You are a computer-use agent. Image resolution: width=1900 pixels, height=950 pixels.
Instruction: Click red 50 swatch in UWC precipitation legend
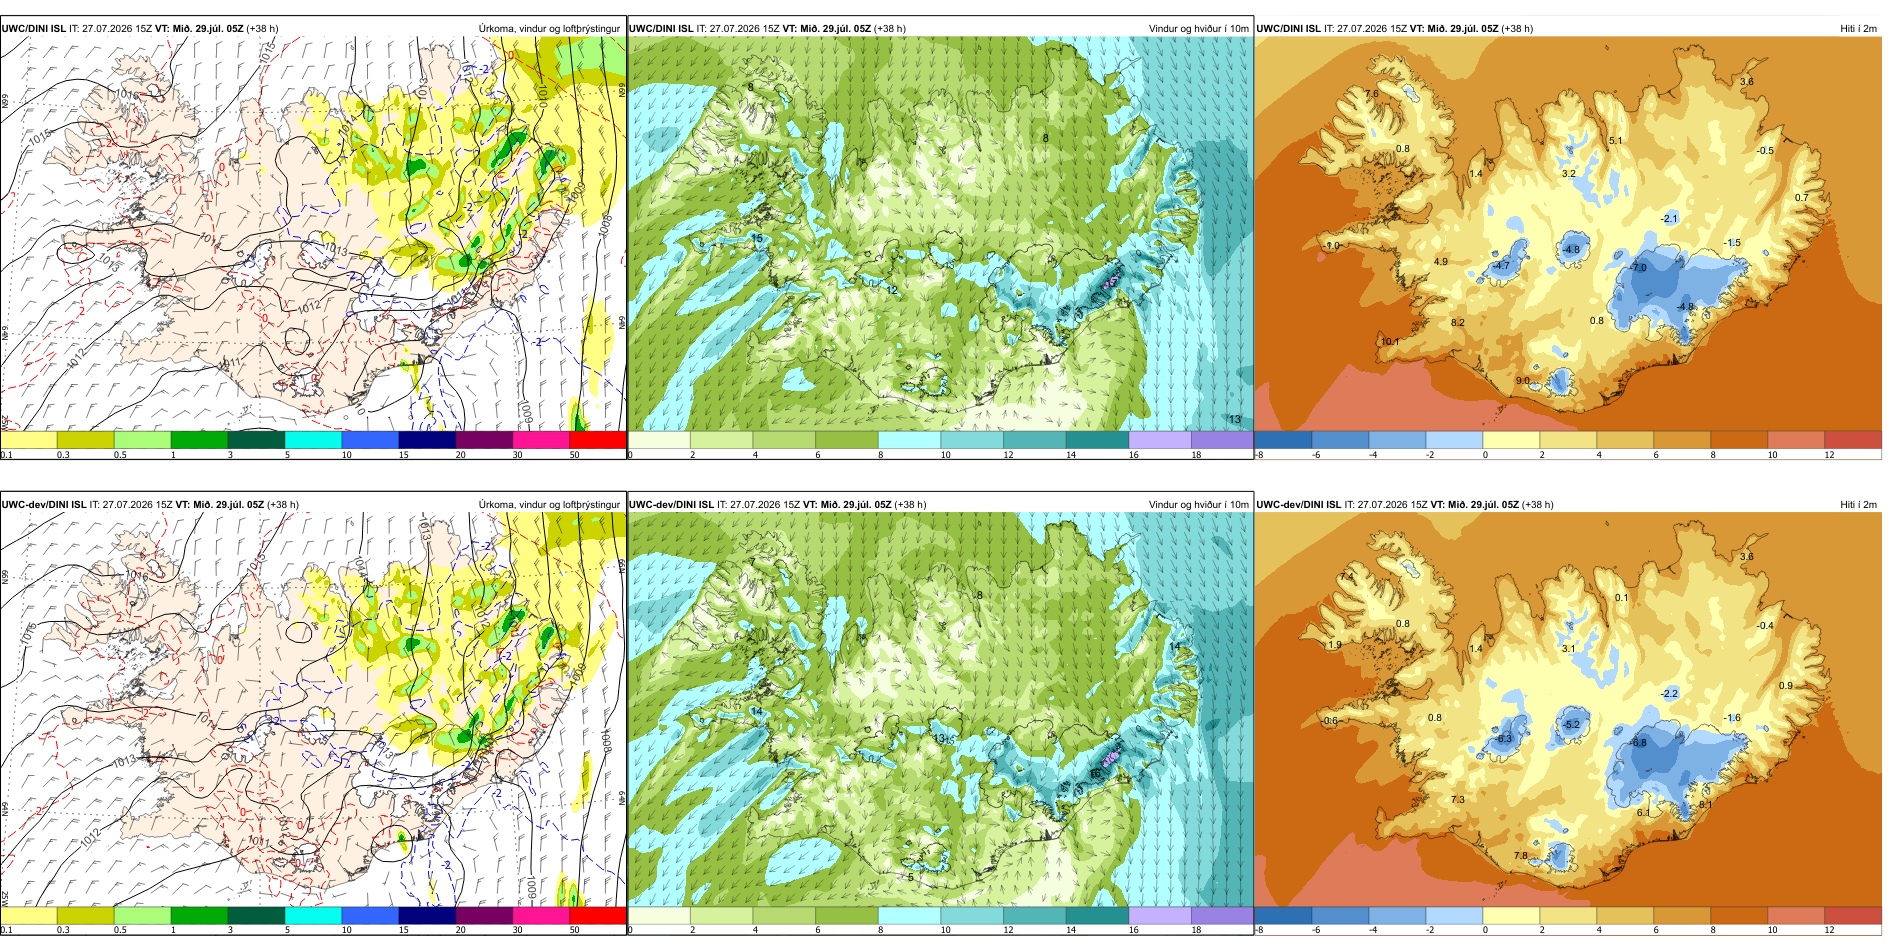point(598,439)
